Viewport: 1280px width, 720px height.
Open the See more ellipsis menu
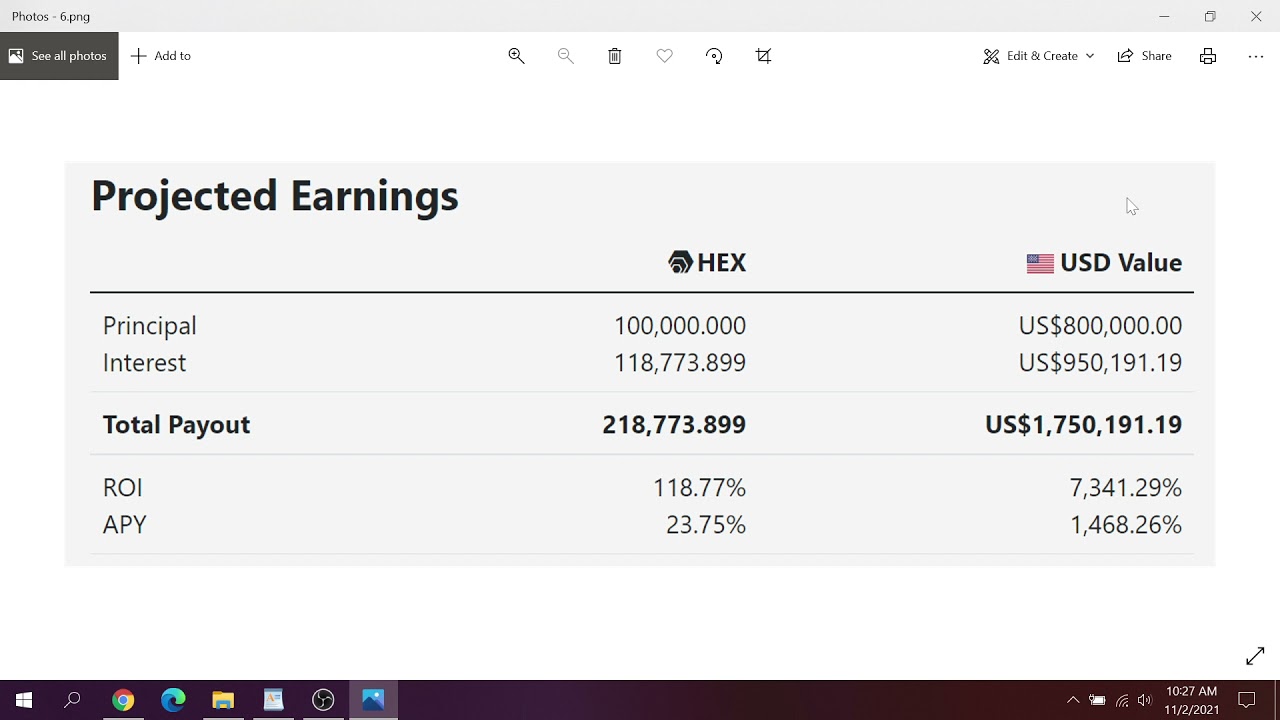[1256, 56]
